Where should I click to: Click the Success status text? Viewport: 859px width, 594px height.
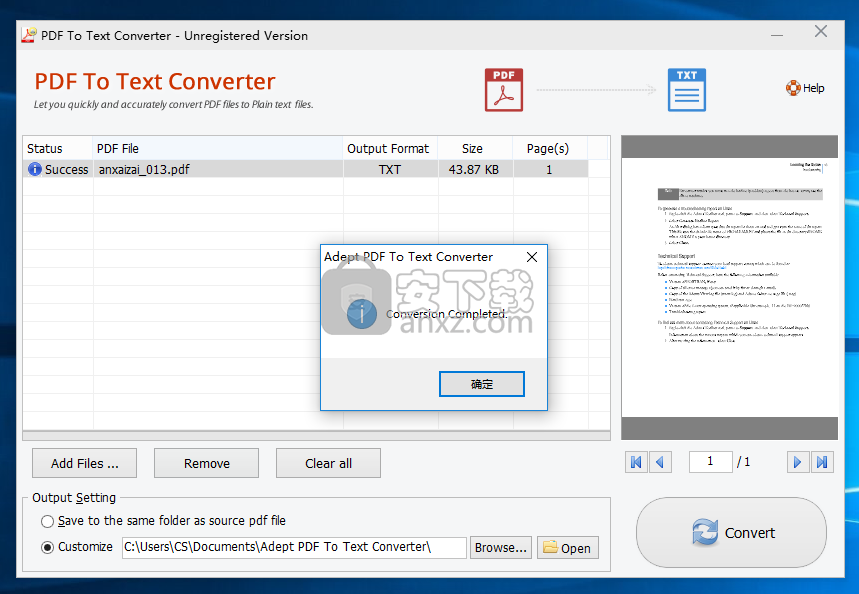pyautogui.click(x=66, y=170)
